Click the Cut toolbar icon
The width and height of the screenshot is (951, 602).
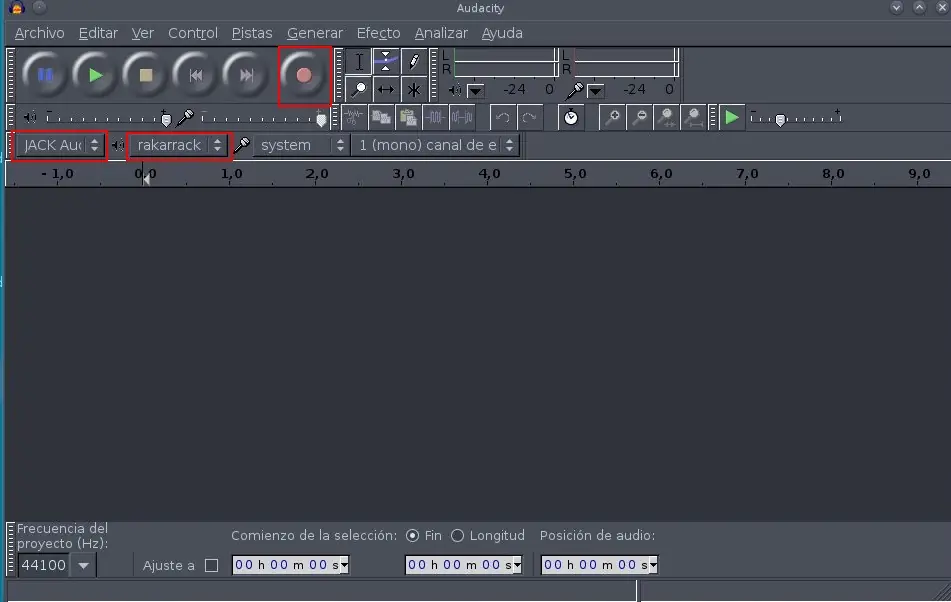point(354,118)
